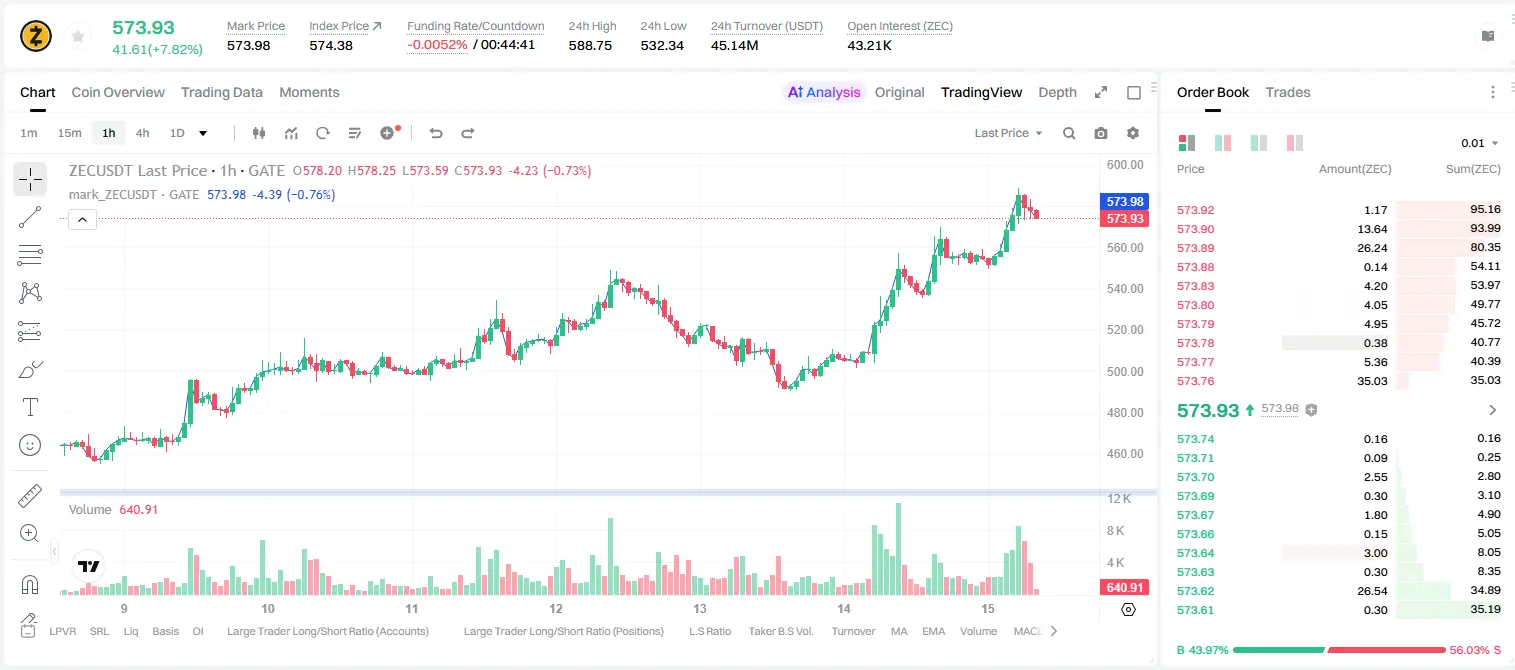Select the 15m timeframe button
The image size is (1515, 670).
69,133
